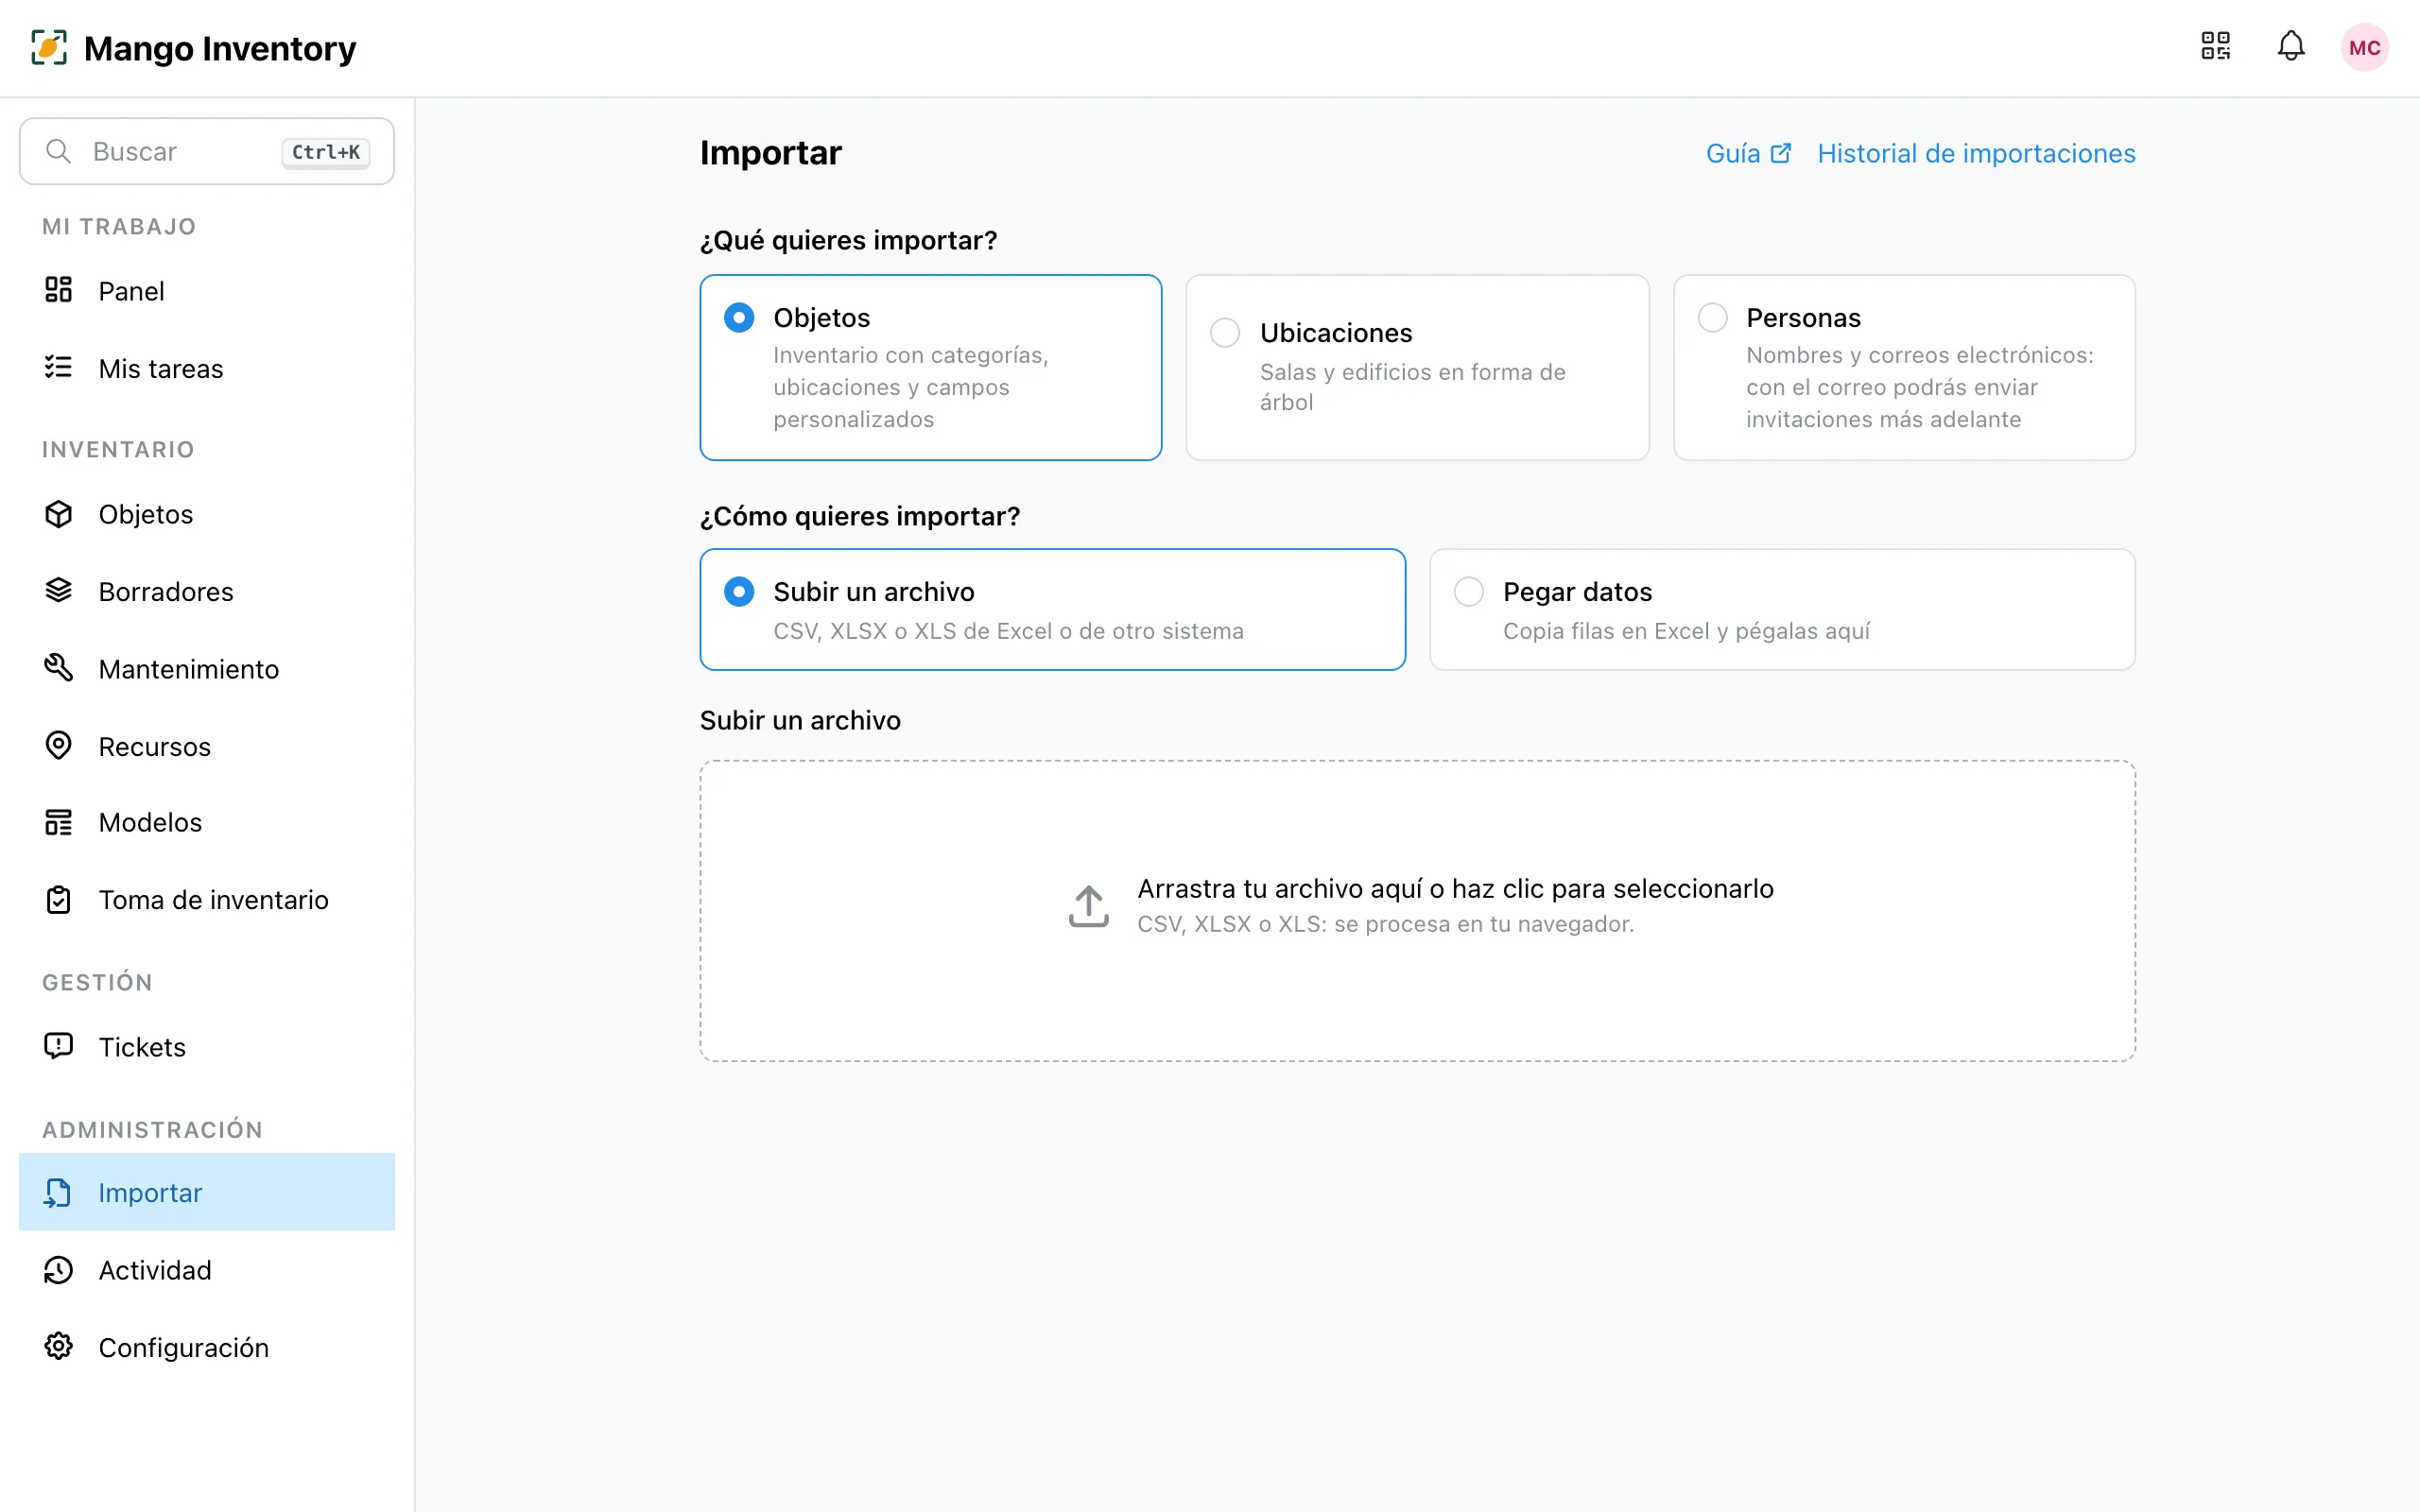Open the MC user avatar menu
This screenshot has width=2420, height=1512.
pyautogui.click(x=2364, y=47)
